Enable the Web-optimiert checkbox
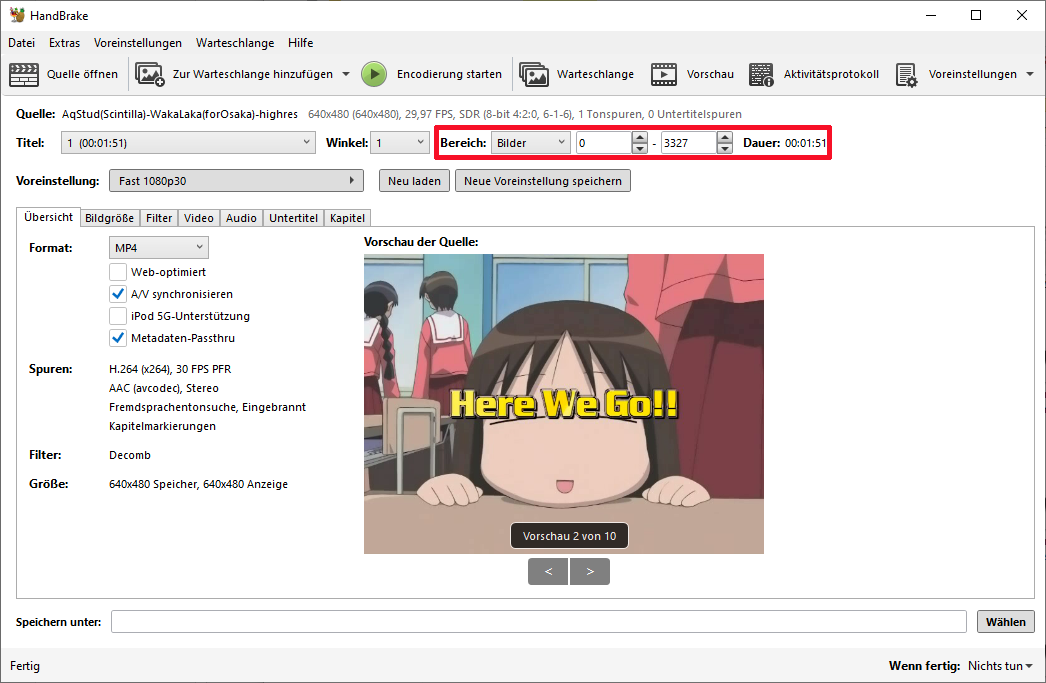1046x683 pixels. [118, 271]
